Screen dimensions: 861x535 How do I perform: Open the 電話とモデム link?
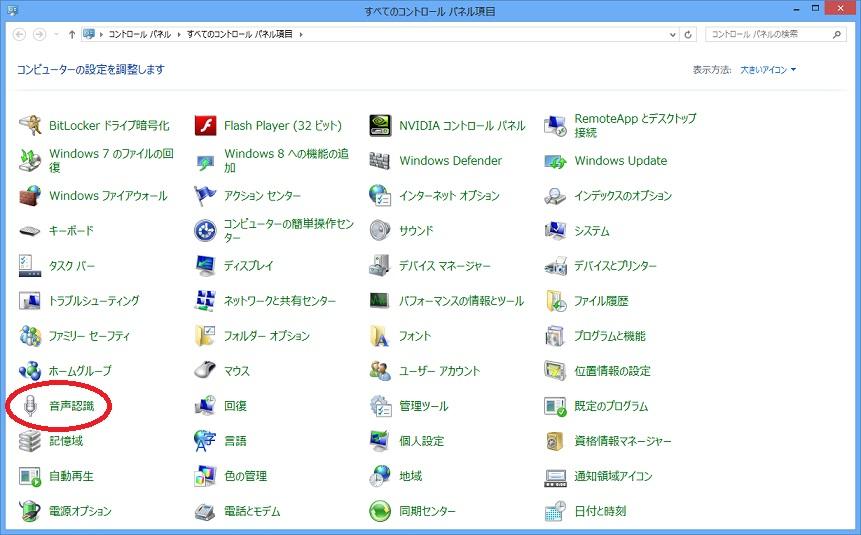[252, 511]
